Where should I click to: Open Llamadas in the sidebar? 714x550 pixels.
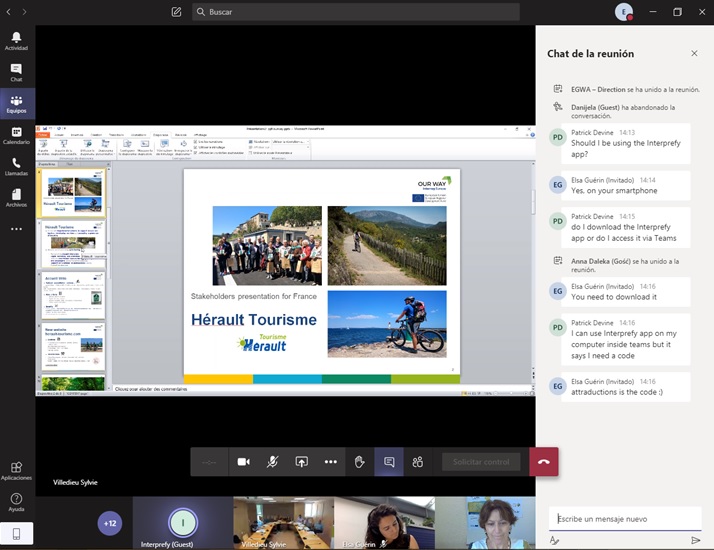pyautogui.click(x=16, y=167)
